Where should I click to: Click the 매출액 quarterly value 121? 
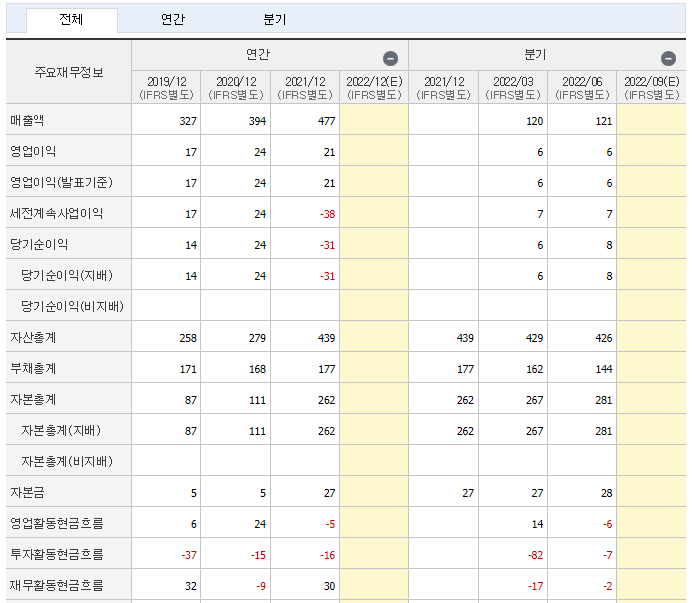pos(604,121)
